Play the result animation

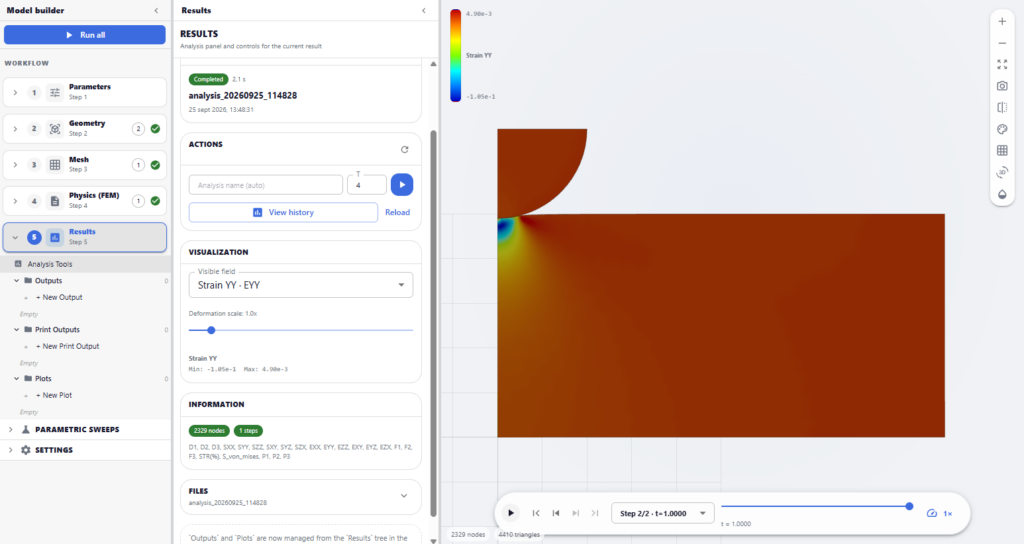(x=511, y=513)
